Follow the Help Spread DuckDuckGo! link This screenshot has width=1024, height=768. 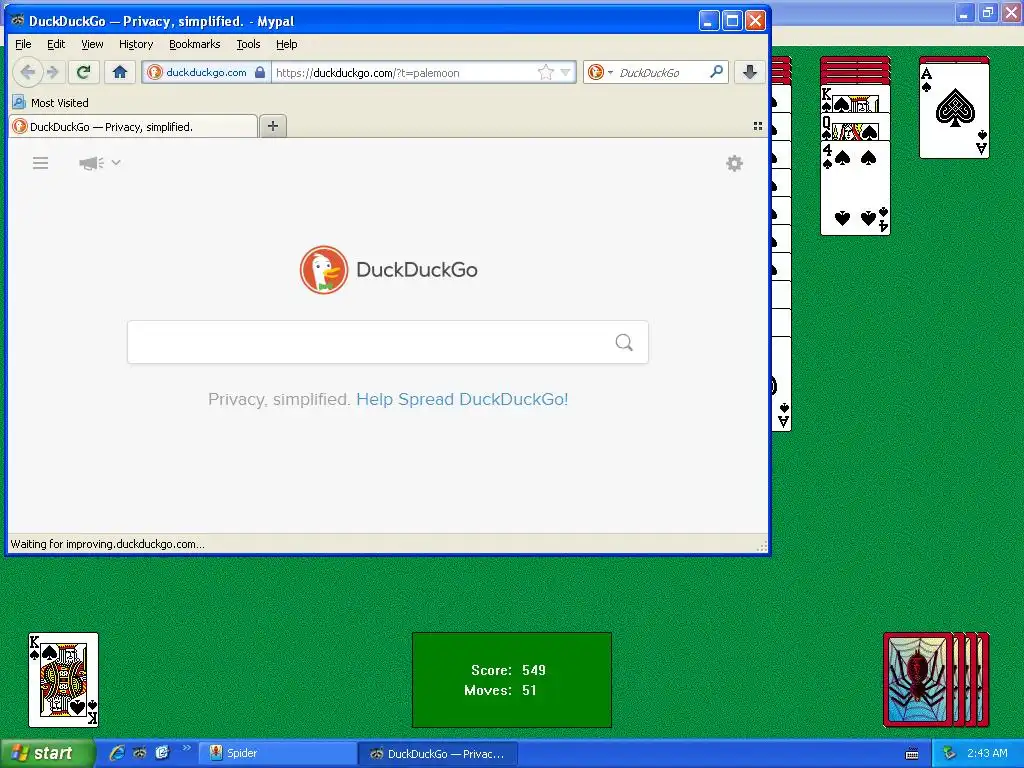pyautogui.click(x=462, y=399)
